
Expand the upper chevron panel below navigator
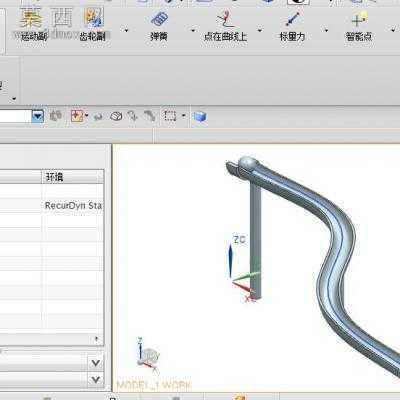tap(95, 363)
